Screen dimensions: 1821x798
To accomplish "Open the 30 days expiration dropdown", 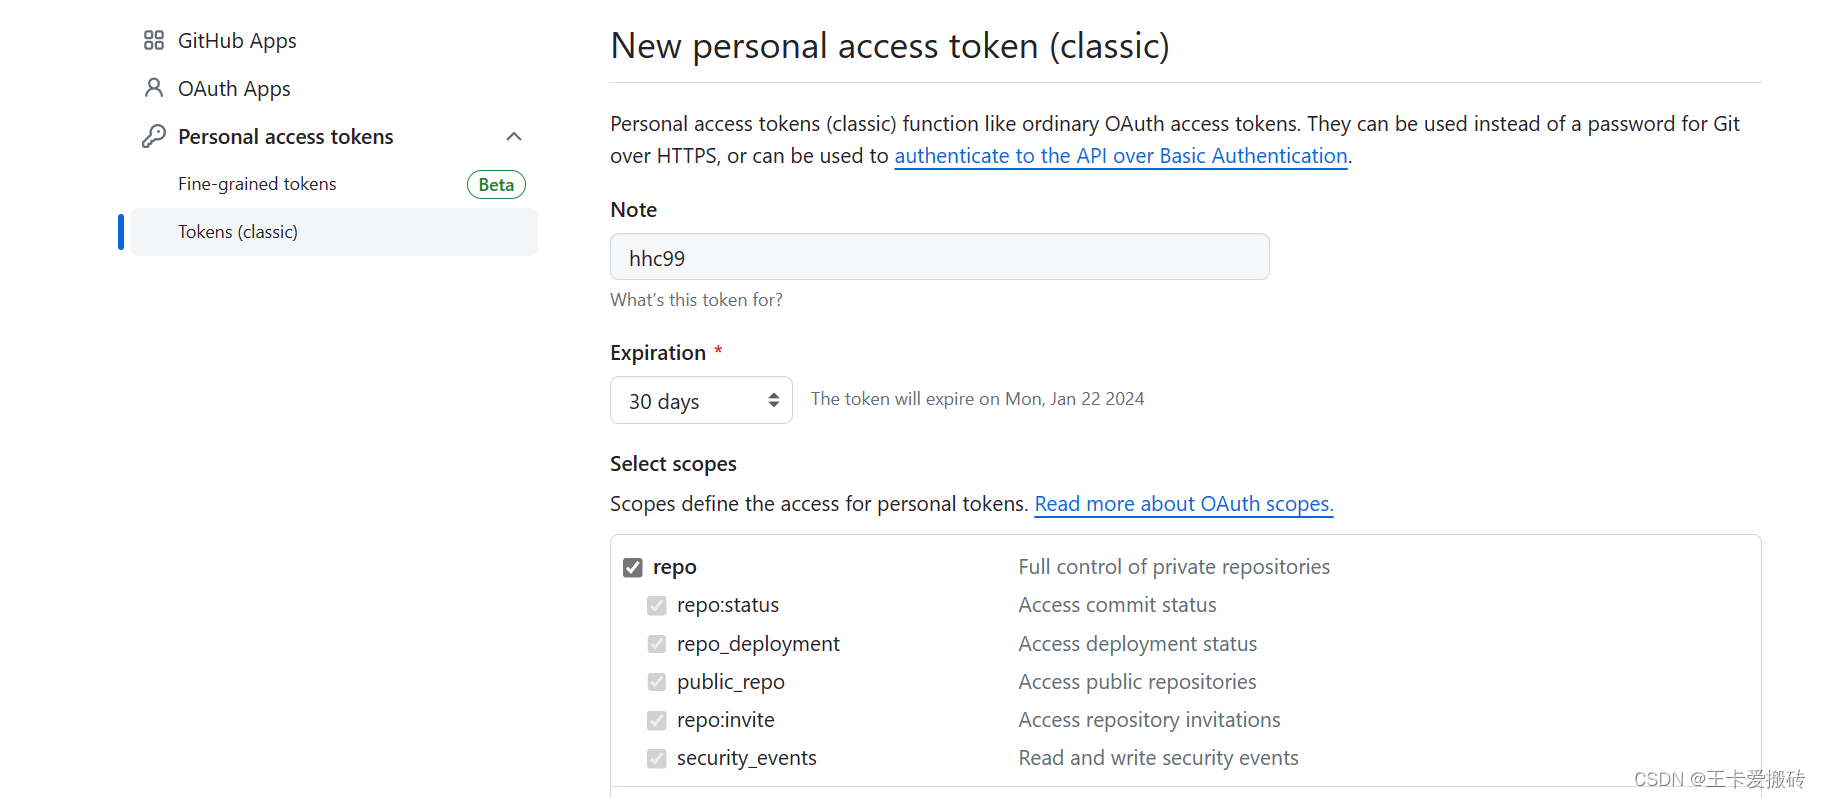I will click(x=700, y=400).
